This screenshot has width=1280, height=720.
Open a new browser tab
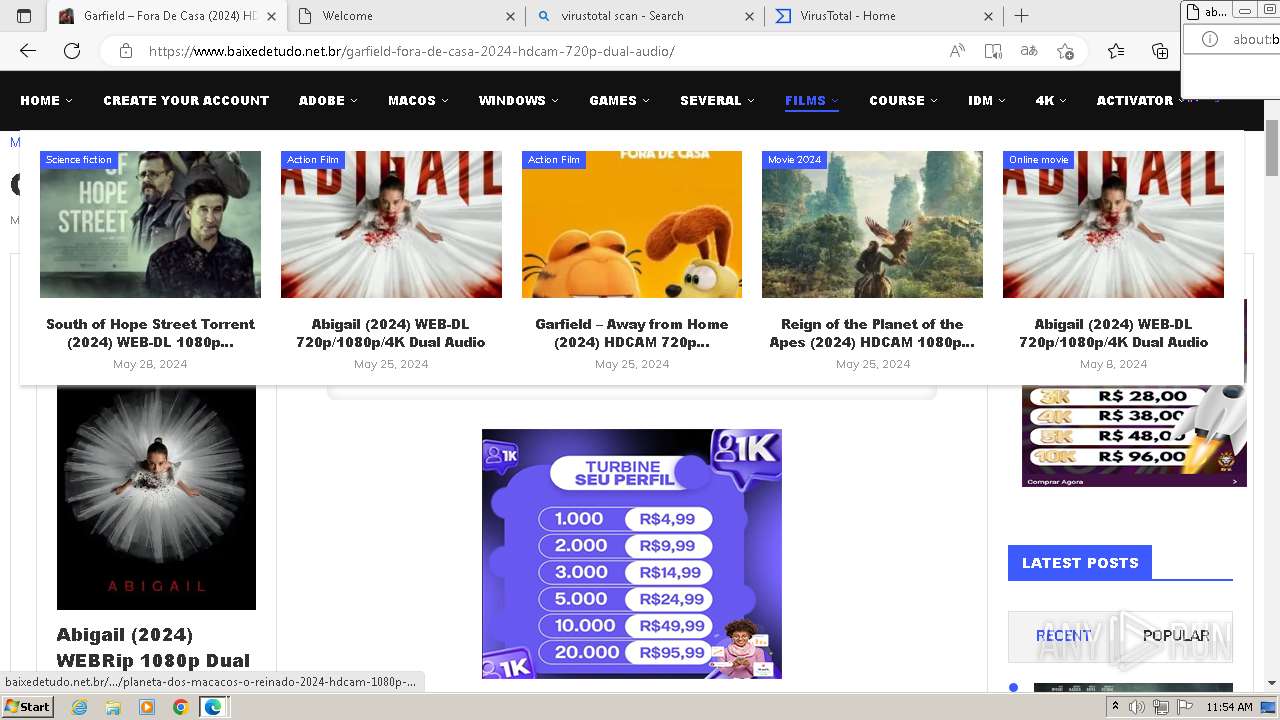[x=1021, y=16]
